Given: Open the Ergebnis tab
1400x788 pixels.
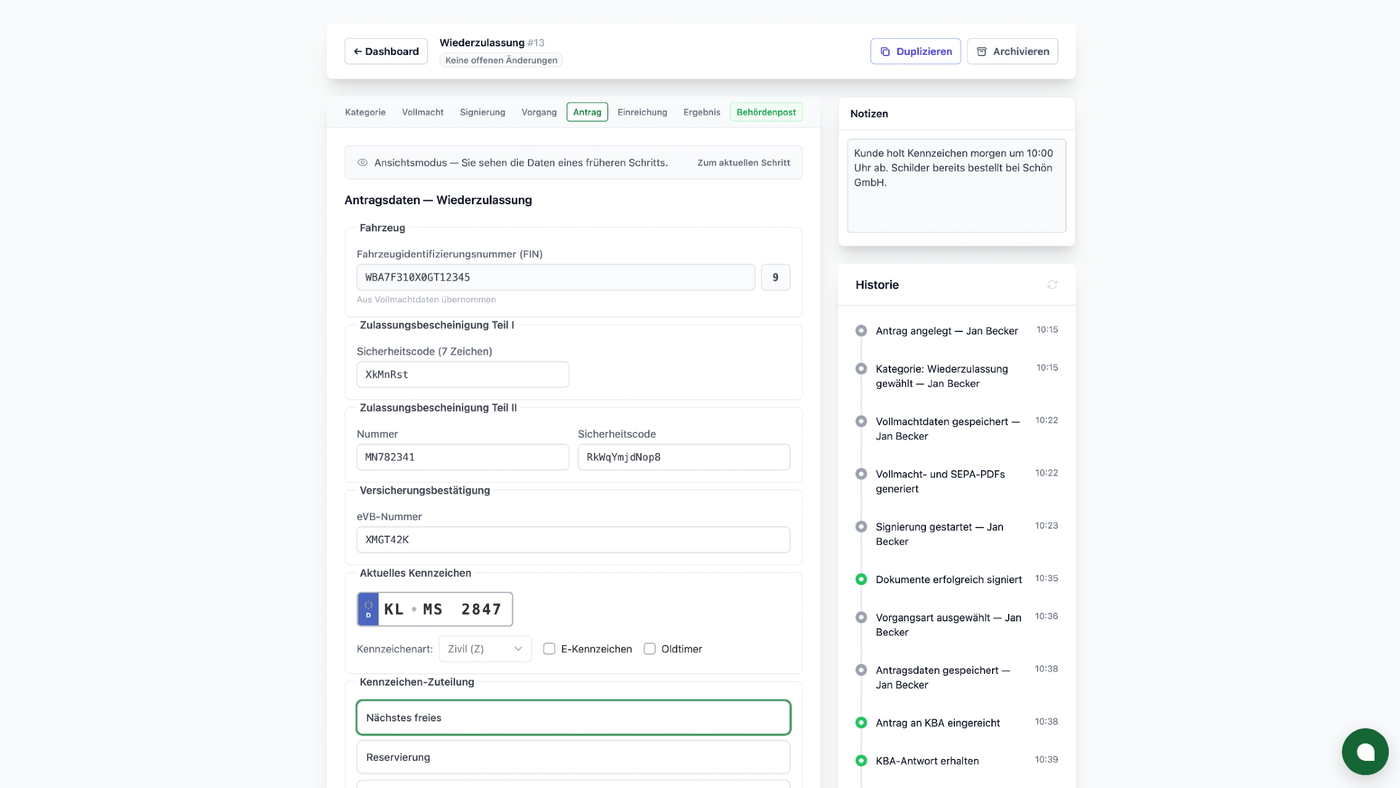Looking at the screenshot, I should coord(701,112).
